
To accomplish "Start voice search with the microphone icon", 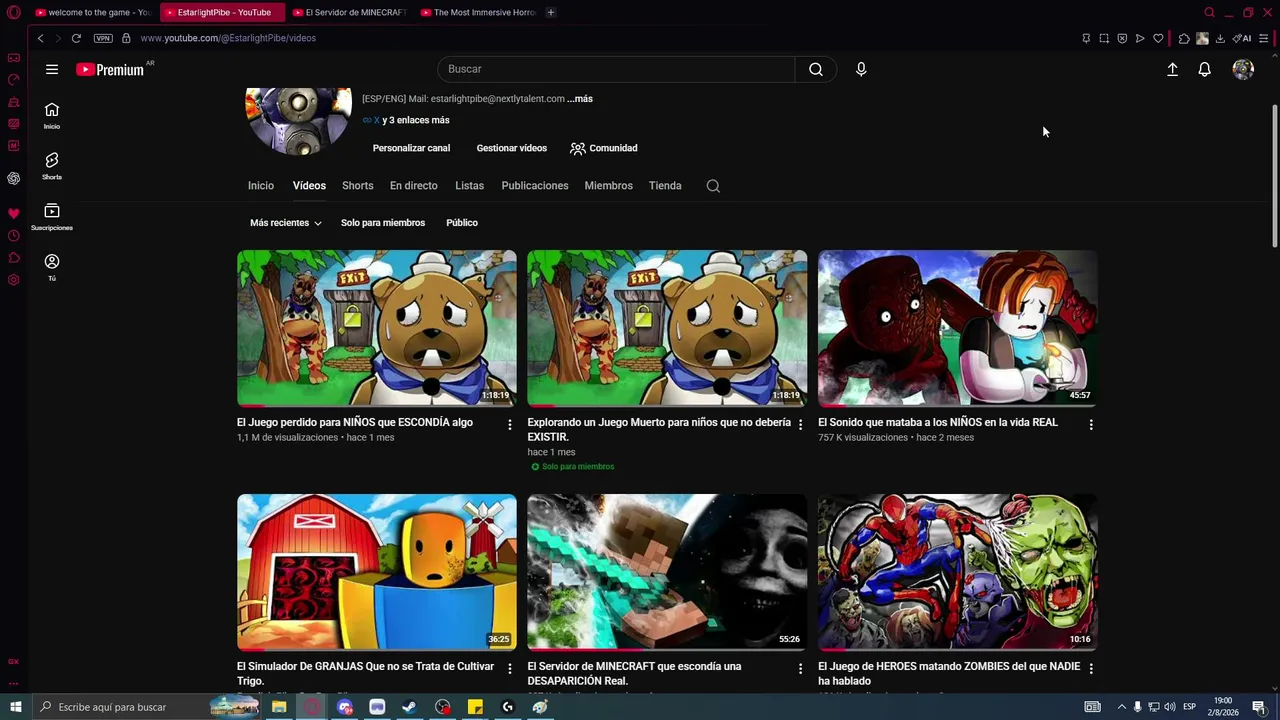I will tap(861, 69).
